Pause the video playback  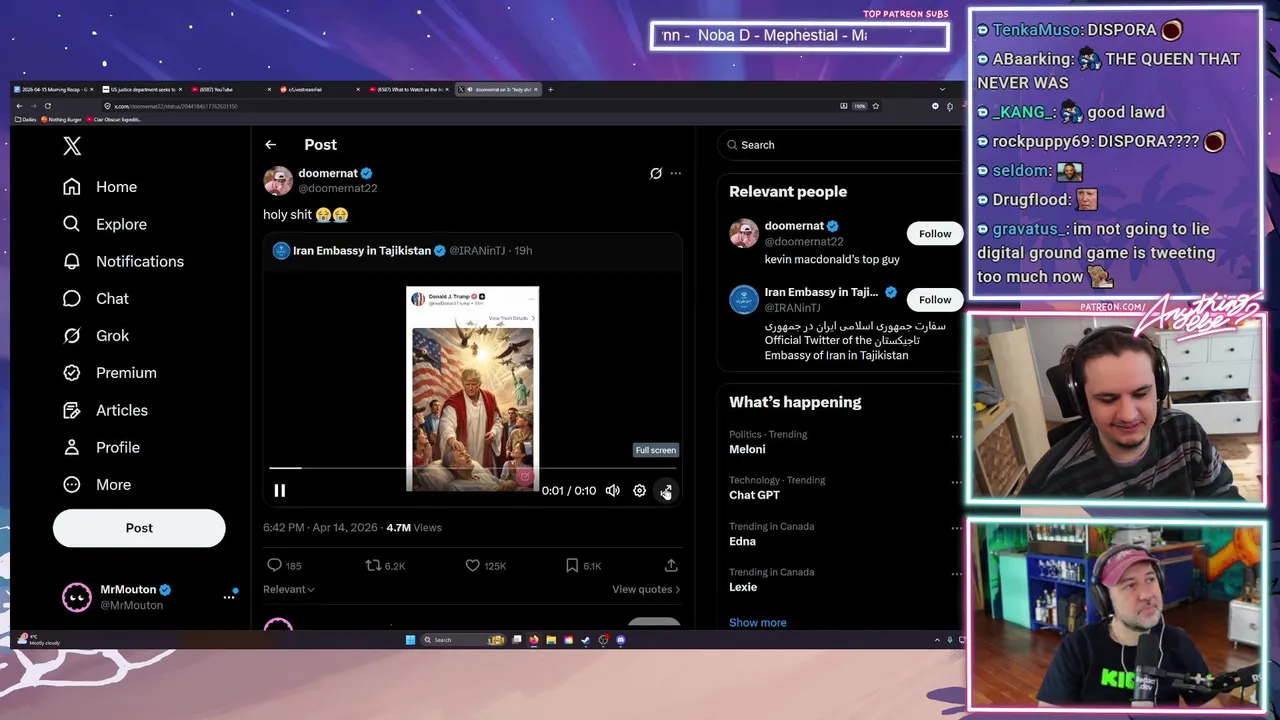(280, 491)
